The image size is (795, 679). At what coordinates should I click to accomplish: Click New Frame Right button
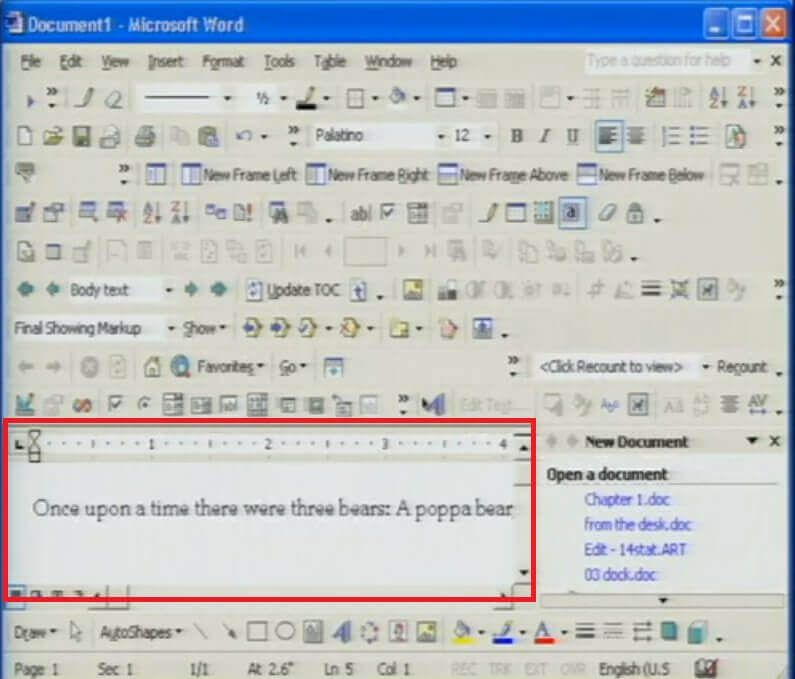(367, 175)
